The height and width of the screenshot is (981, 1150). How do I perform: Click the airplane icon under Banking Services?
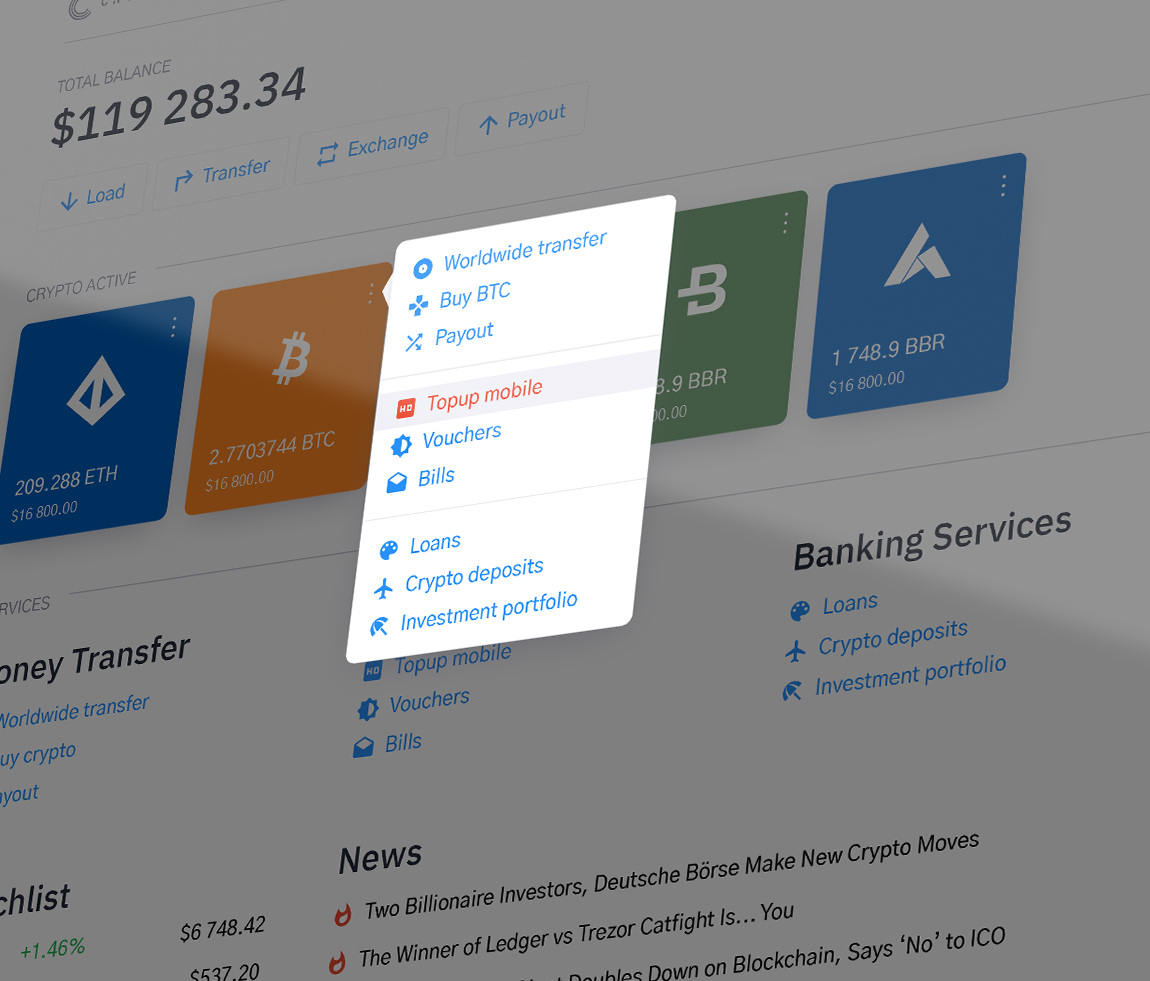tap(796, 650)
